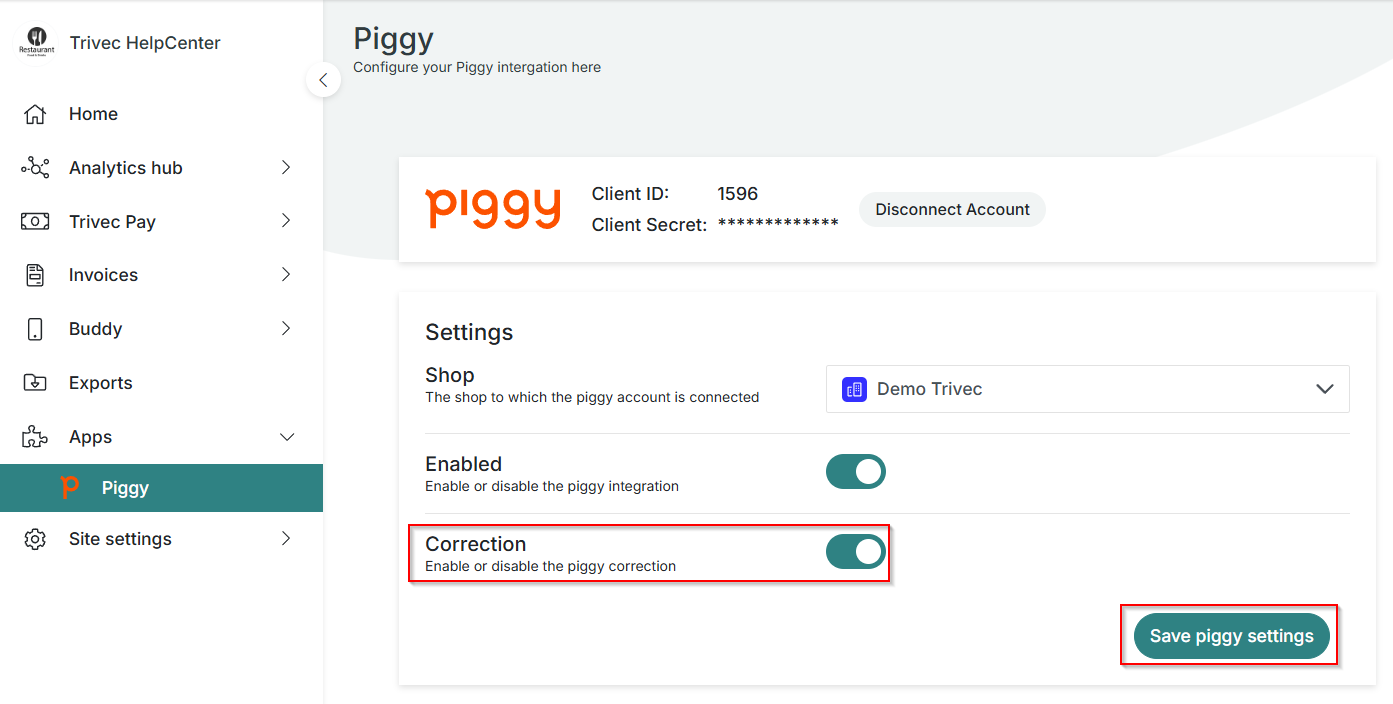Open the Shop dropdown showing Demo Trivec
Viewport: 1393px width, 704px height.
pos(1088,389)
